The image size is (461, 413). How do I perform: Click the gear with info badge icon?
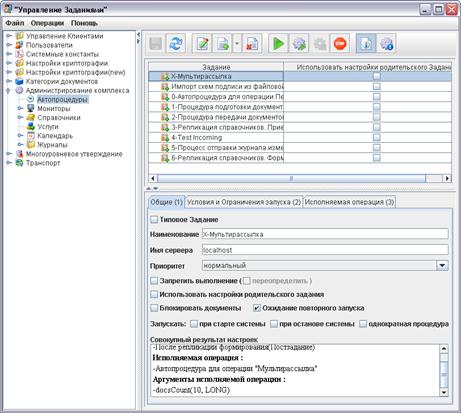[x=386, y=44]
